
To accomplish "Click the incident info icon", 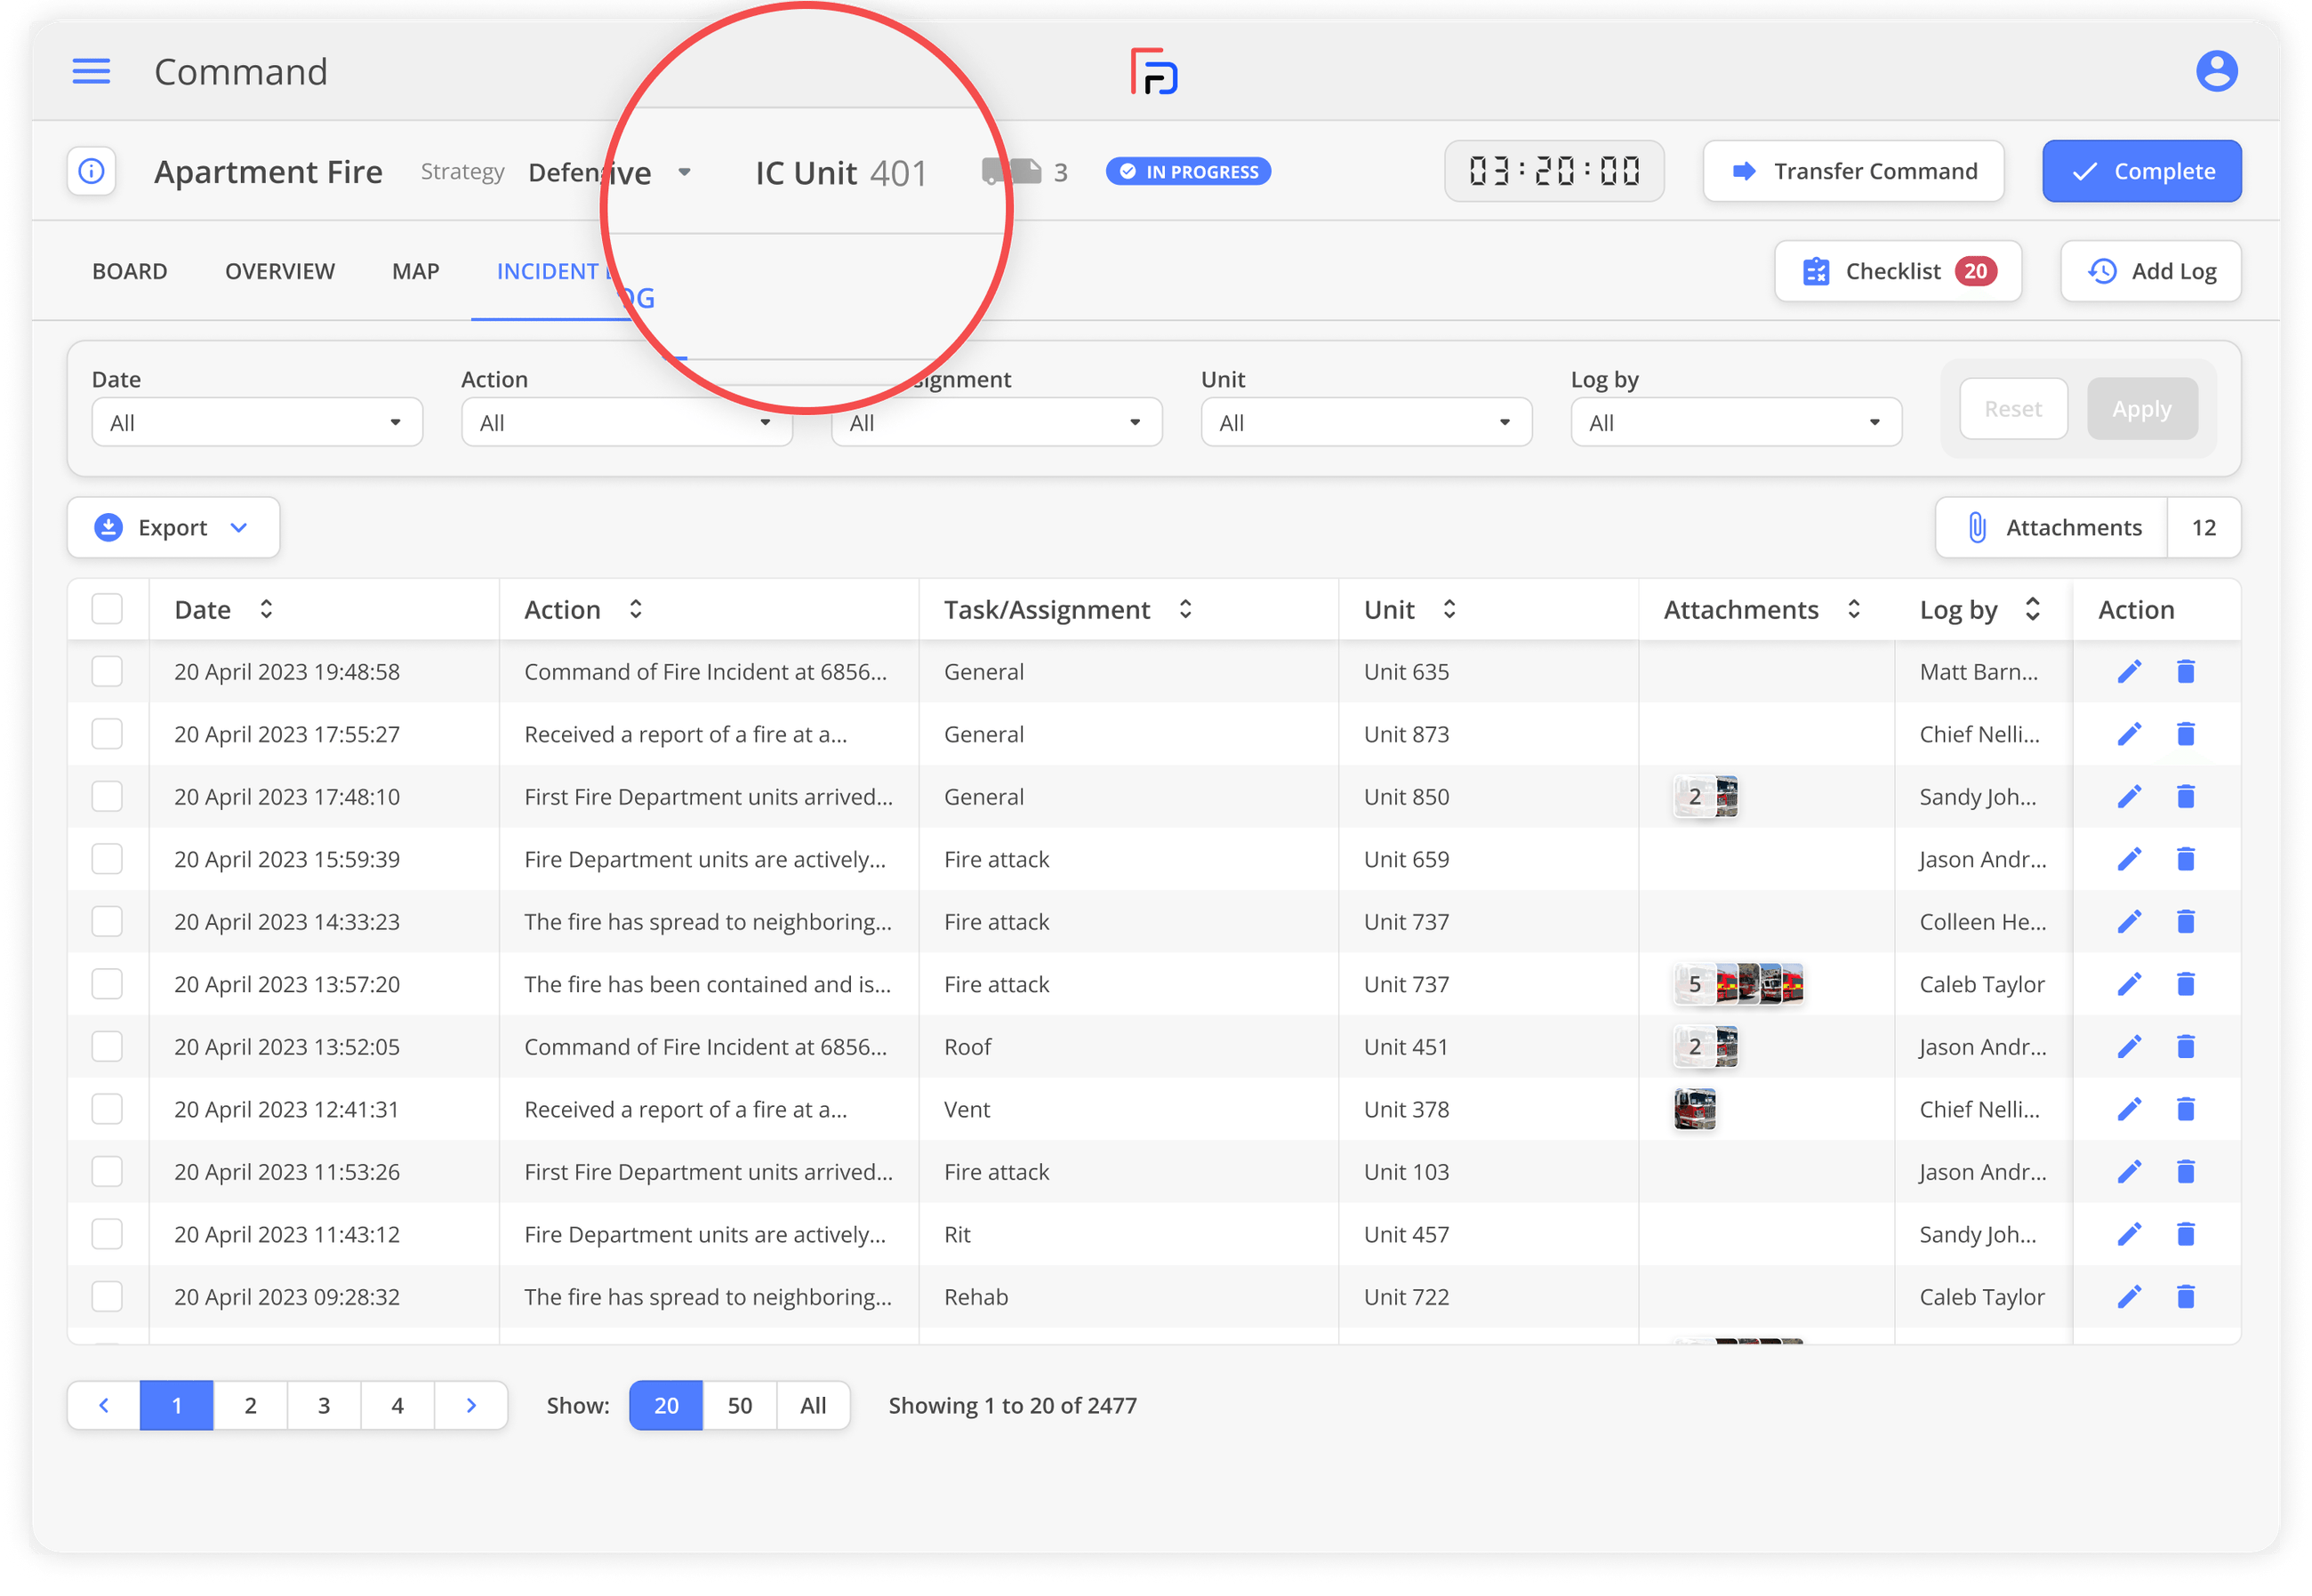I will (91, 171).
